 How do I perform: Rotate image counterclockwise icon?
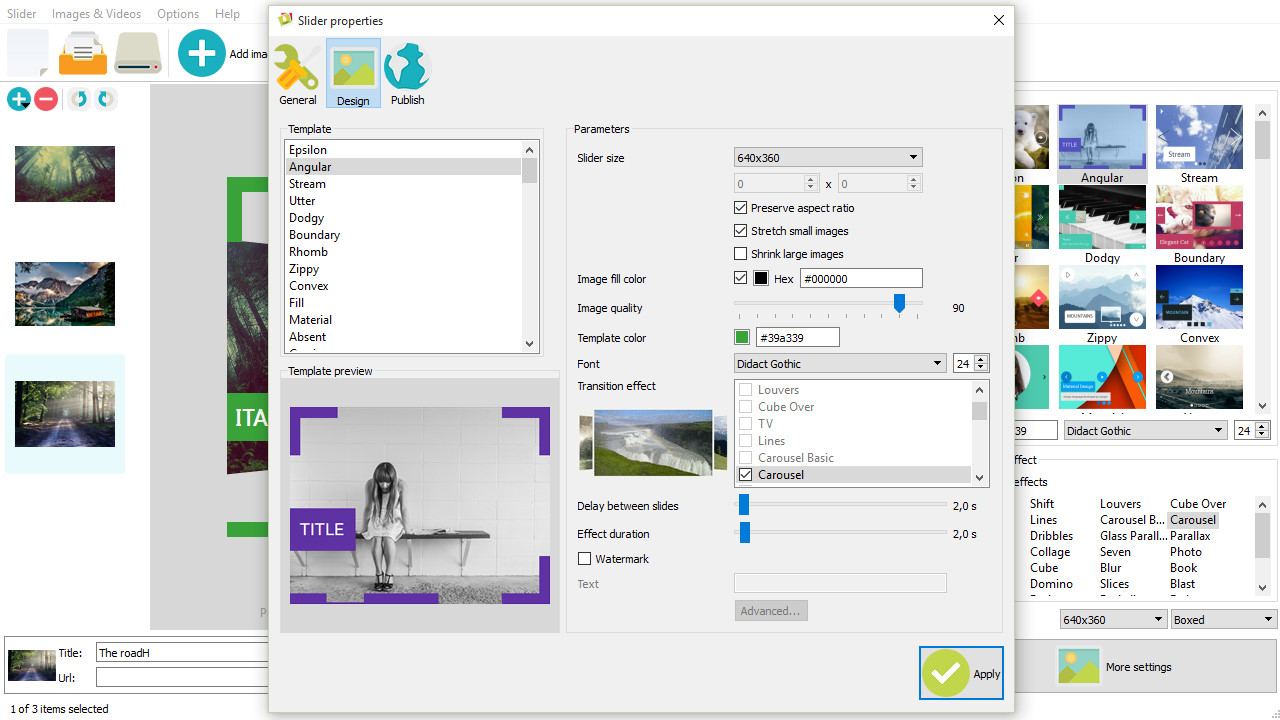click(78, 99)
